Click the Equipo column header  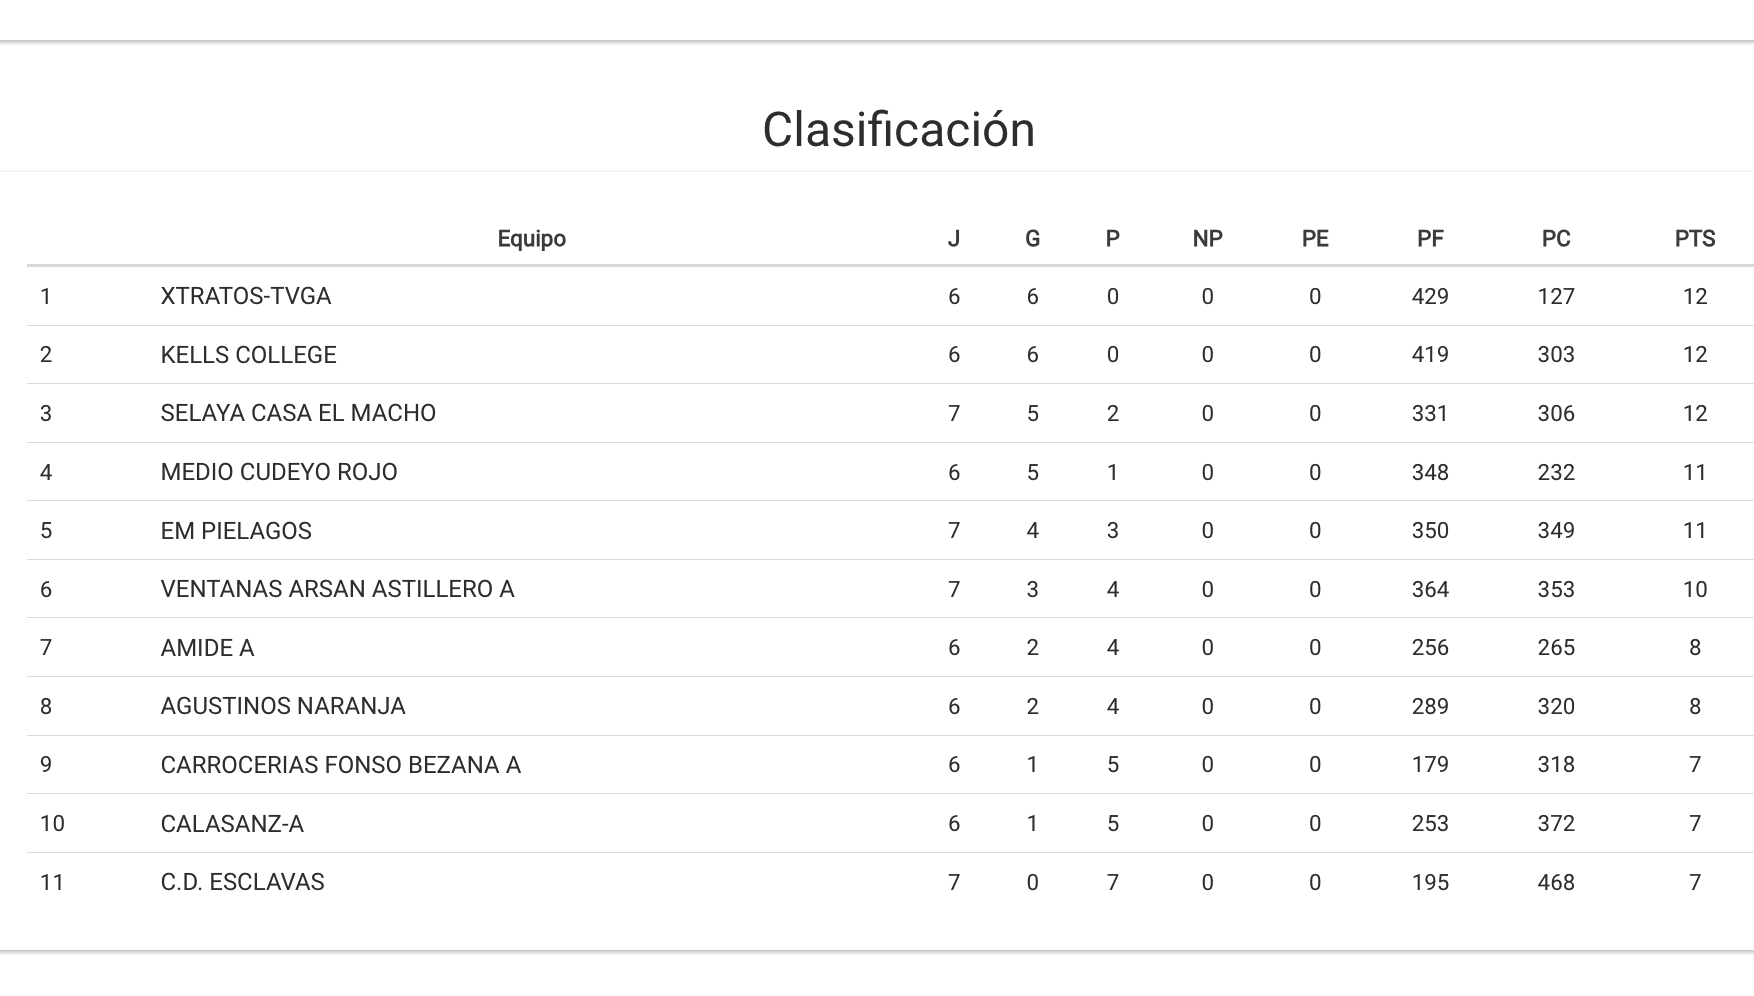click(531, 239)
